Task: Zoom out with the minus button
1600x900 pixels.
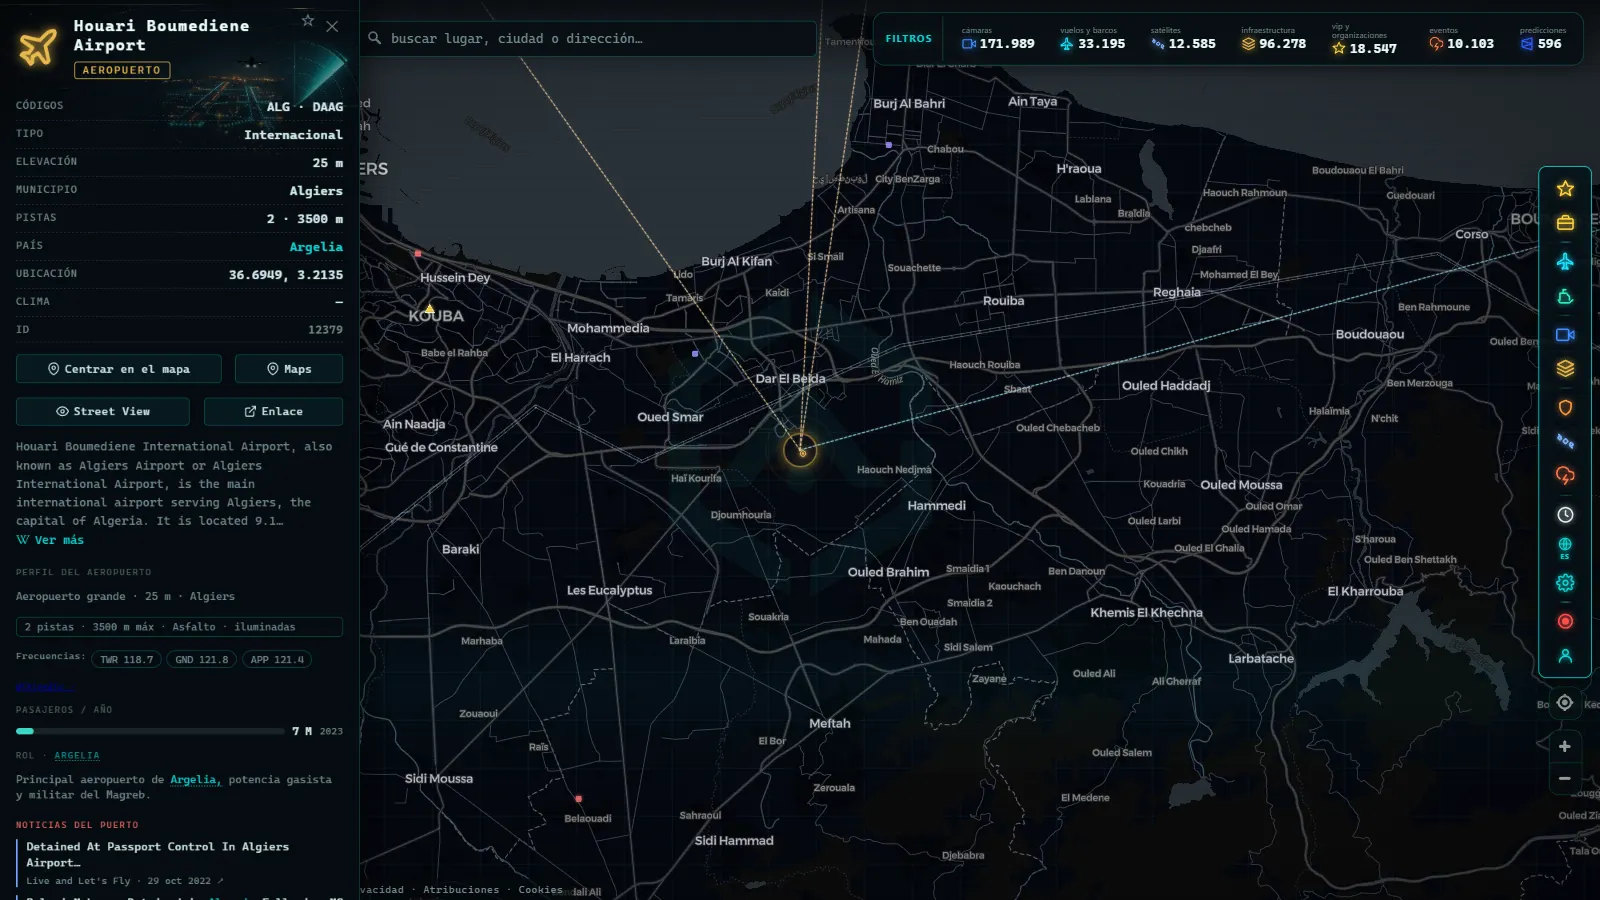Action: (1565, 778)
